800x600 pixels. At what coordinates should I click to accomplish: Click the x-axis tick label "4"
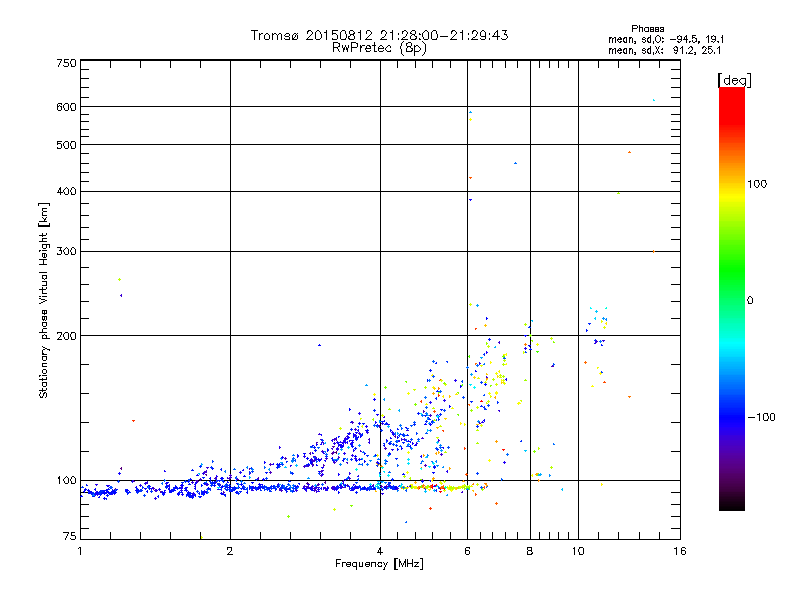pos(380,551)
